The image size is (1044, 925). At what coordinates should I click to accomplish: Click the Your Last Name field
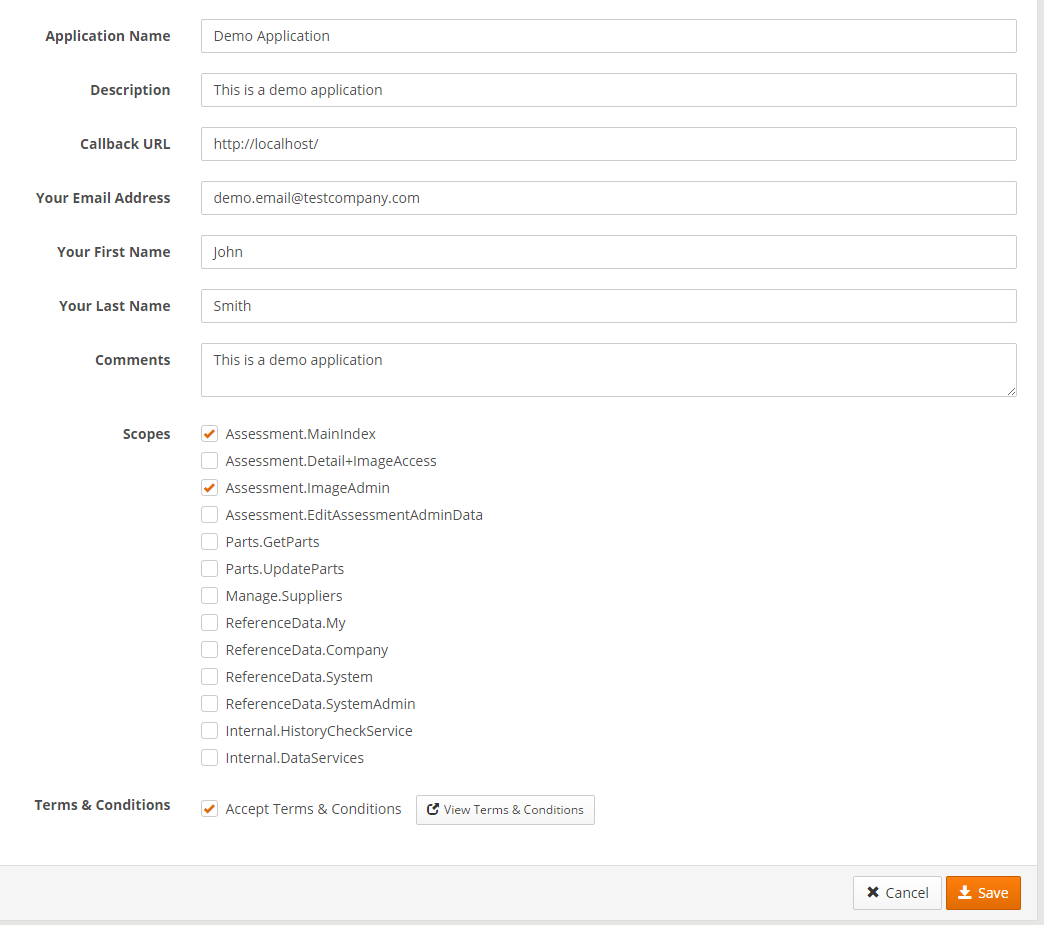(609, 306)
